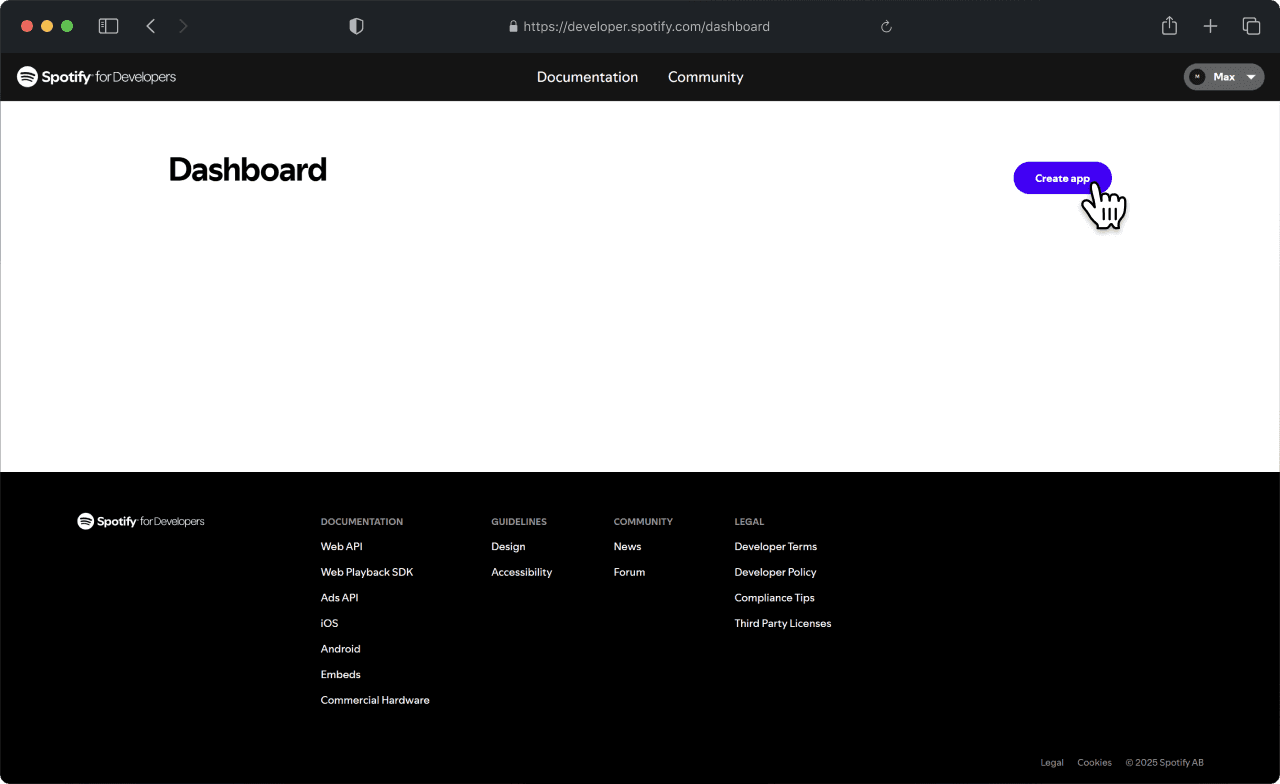The height and width of the screenshot is (784, 1280).
Task: Click the Create app button
Action: [x=1062, y=178]
